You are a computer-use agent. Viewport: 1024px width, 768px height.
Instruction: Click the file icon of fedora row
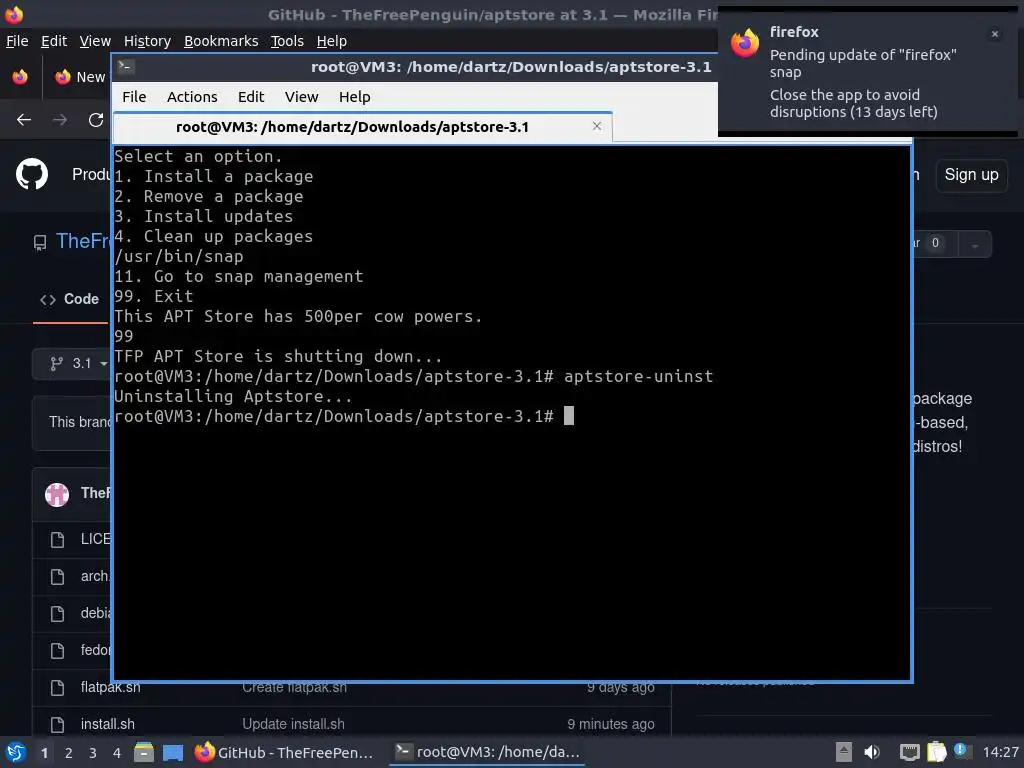(57, 650)
